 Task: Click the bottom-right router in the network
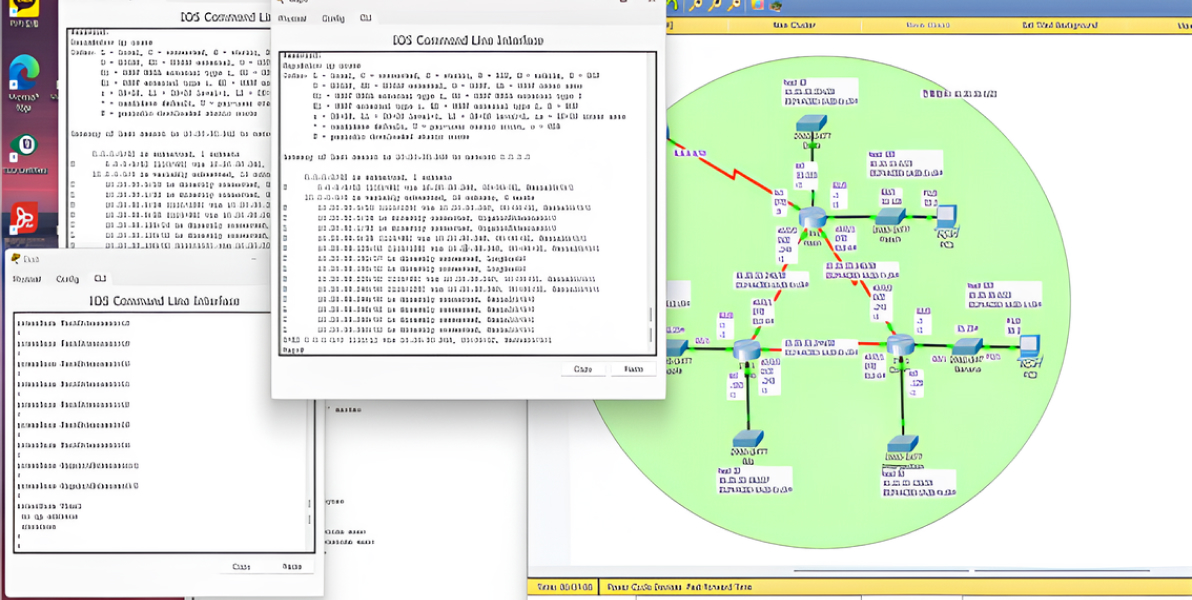[x=901, y=346]
